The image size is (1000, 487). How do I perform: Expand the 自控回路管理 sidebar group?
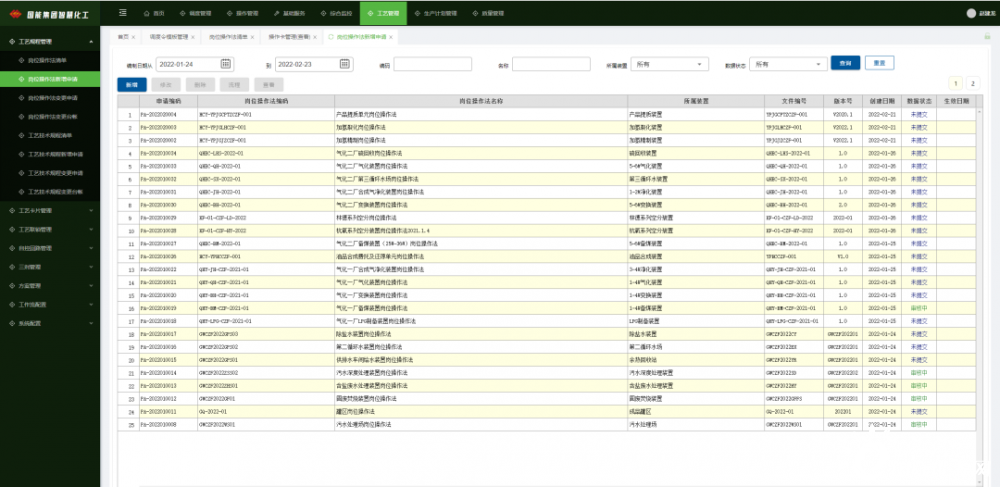(x=91, y=248)
